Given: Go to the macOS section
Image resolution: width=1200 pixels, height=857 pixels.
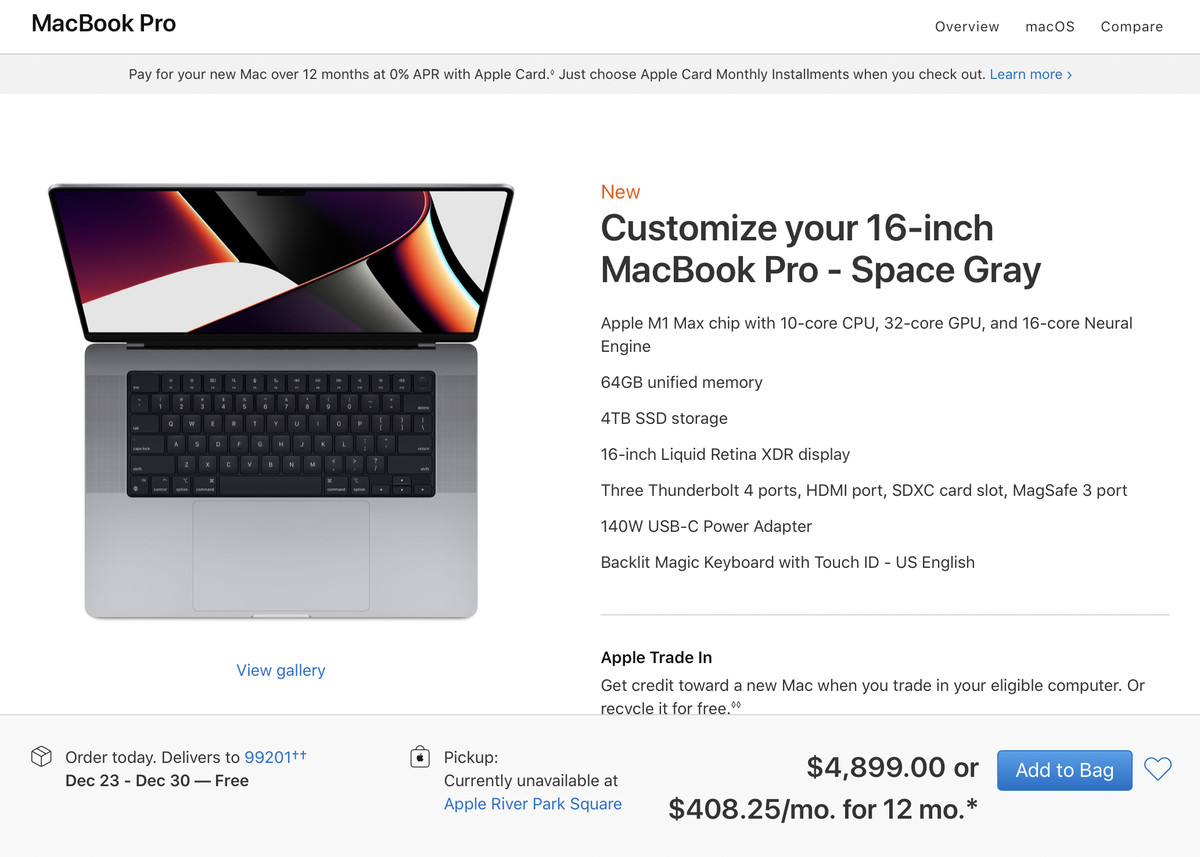Looking at the screenshot, I should point(1049,27).
